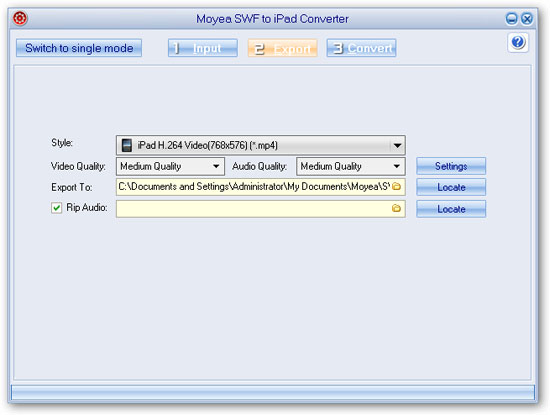Minimize the converter window
550x415 pixels.
[x=511, y=19]
